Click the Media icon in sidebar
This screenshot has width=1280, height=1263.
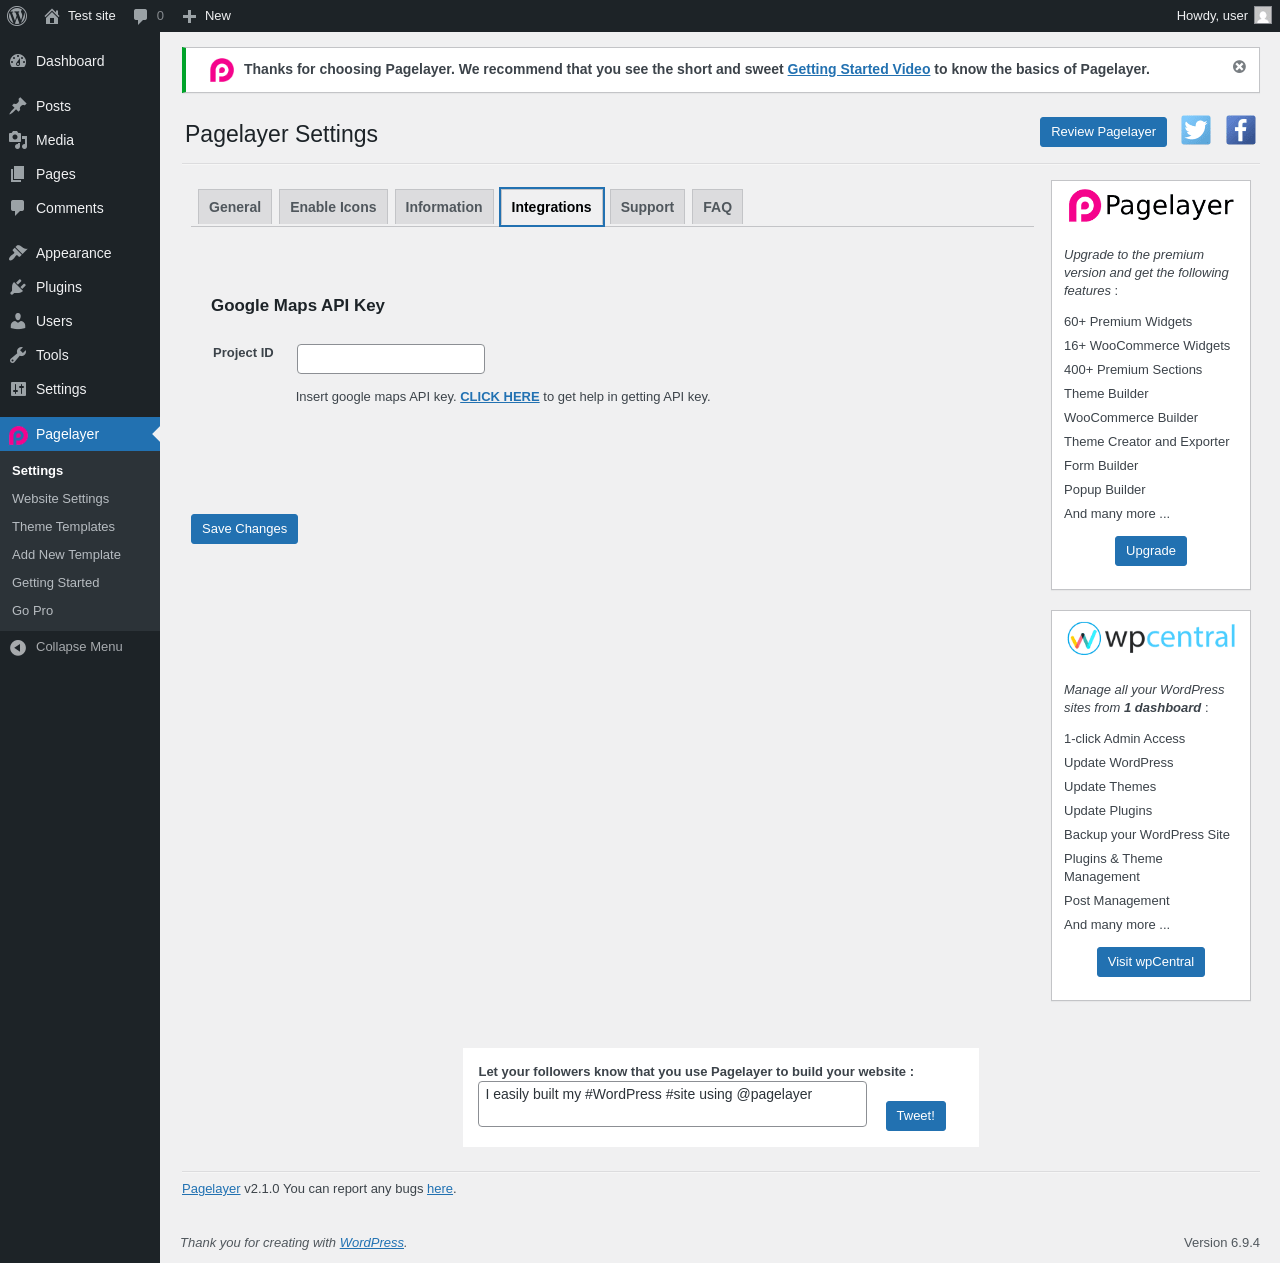(18, 140)
